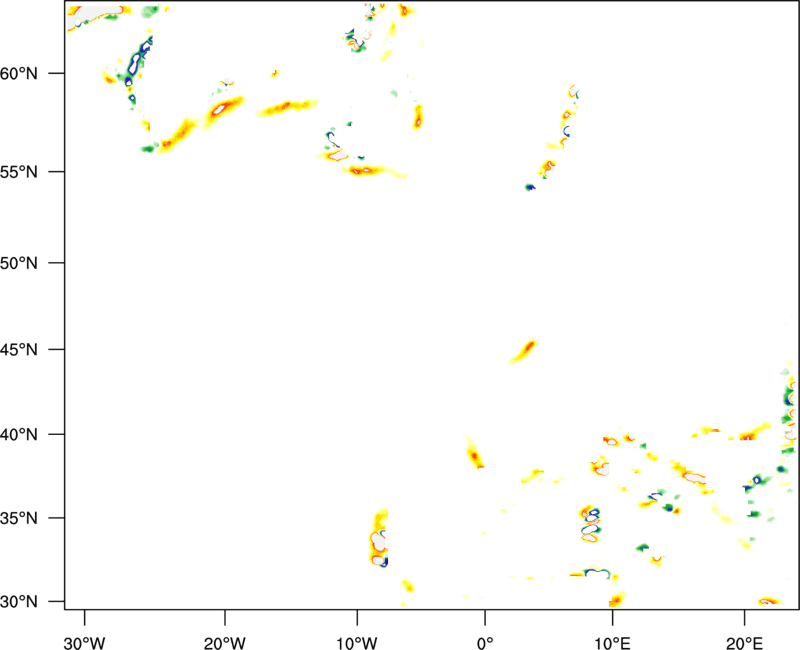Click the 20°E longitude label
The height and width of the screenshot is (650, 800).
744,643
